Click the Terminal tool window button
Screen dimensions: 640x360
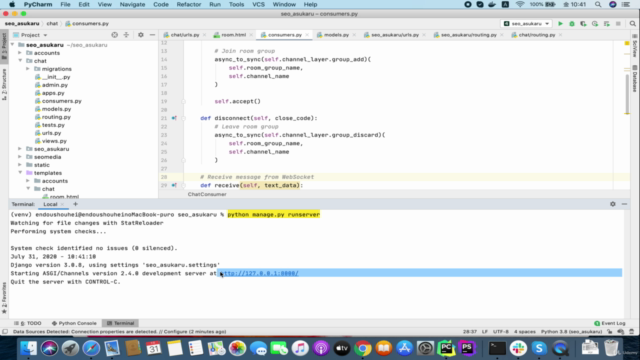[120, 323]
